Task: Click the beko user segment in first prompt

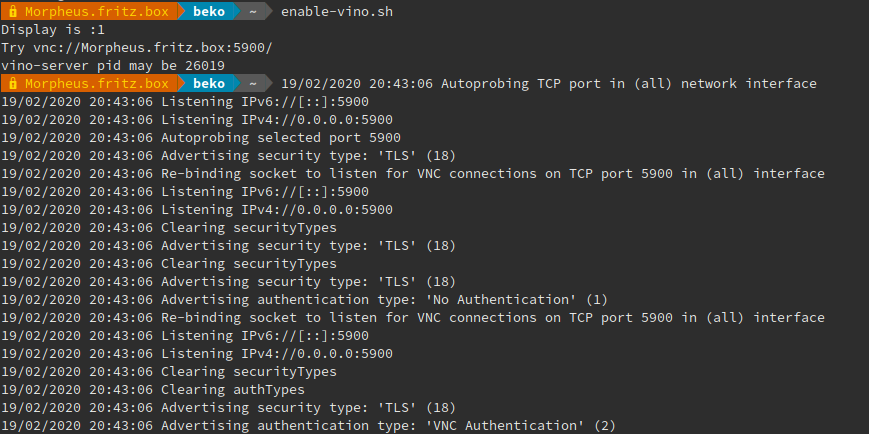Action: pyautogui.click(x=209, y=12)
